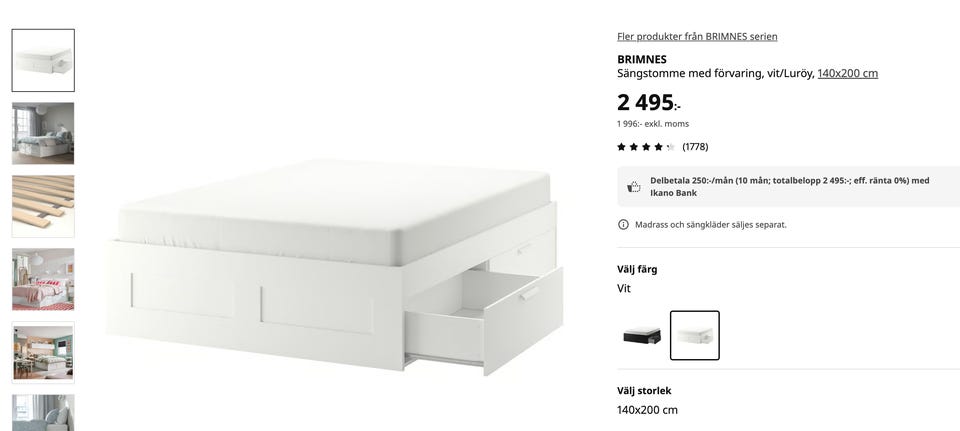Open the bedroom scene thumbnail with window
Image resolution: width=960 pixels, height=431 pixels.
pos(43,133)
